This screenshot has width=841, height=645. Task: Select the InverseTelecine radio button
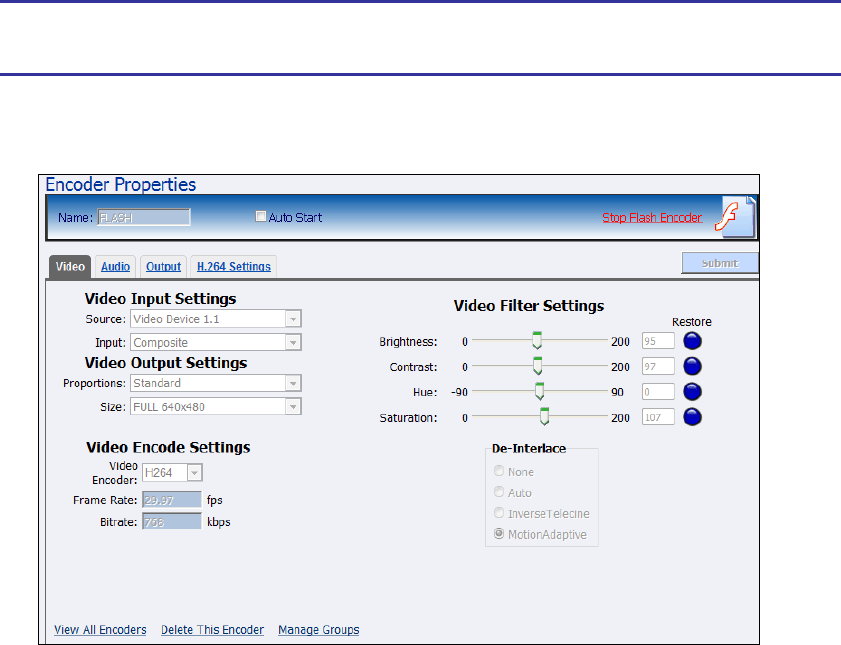[499, 514]
